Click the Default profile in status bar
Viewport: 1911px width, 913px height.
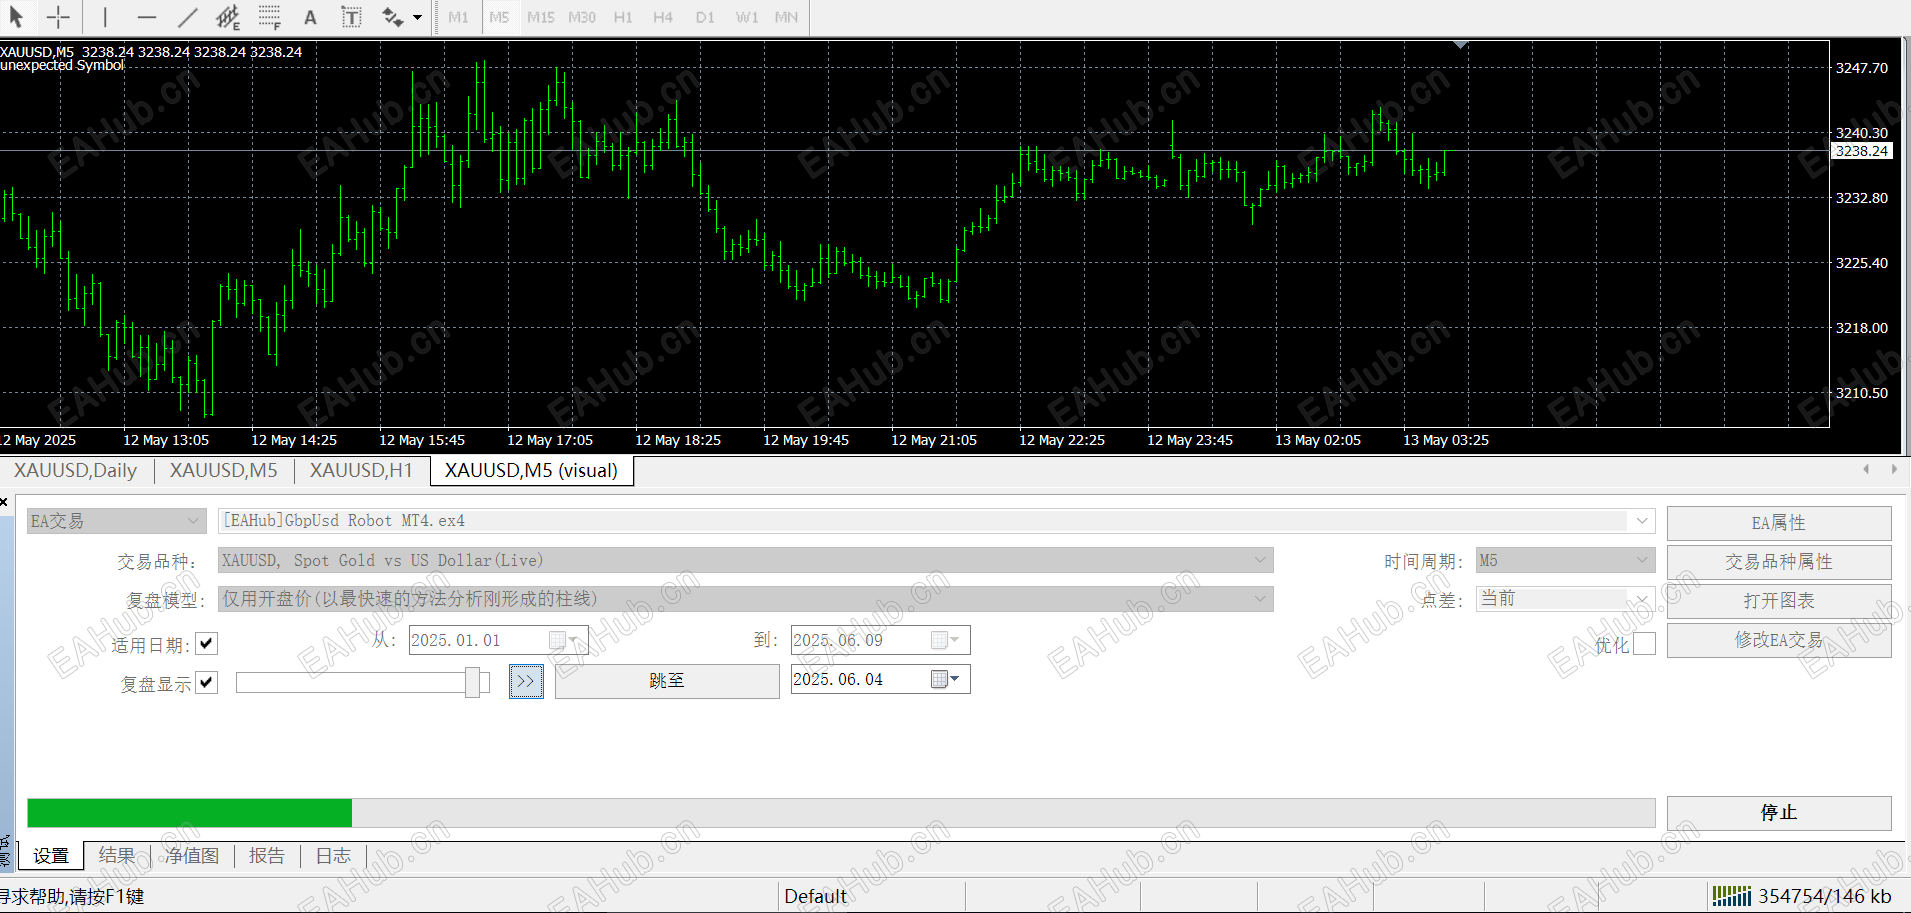[x=815, y=896]
